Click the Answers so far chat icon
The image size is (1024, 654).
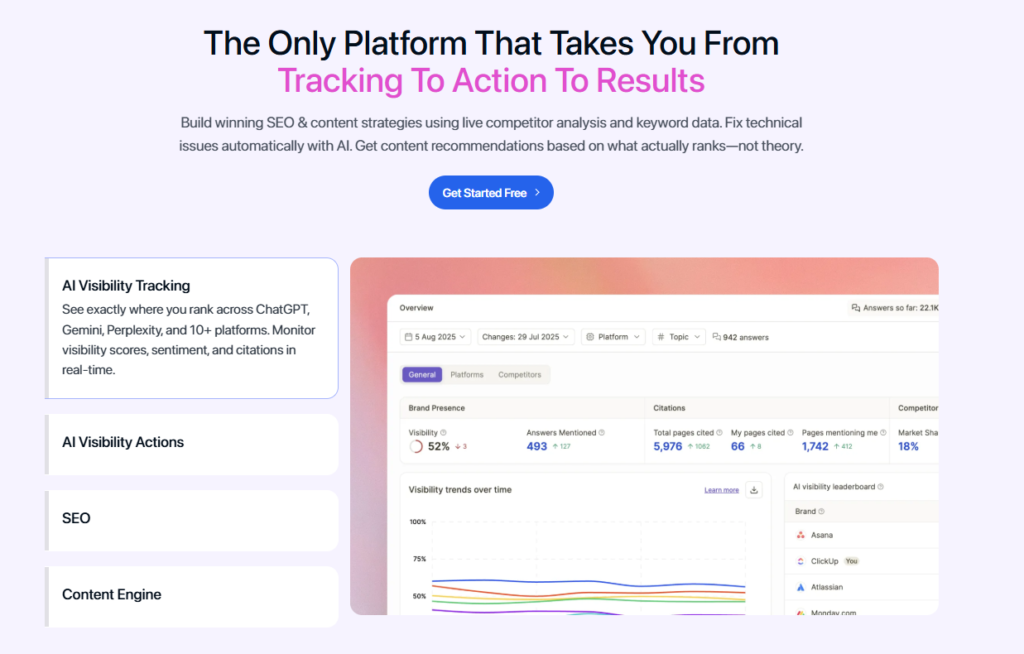856,308
